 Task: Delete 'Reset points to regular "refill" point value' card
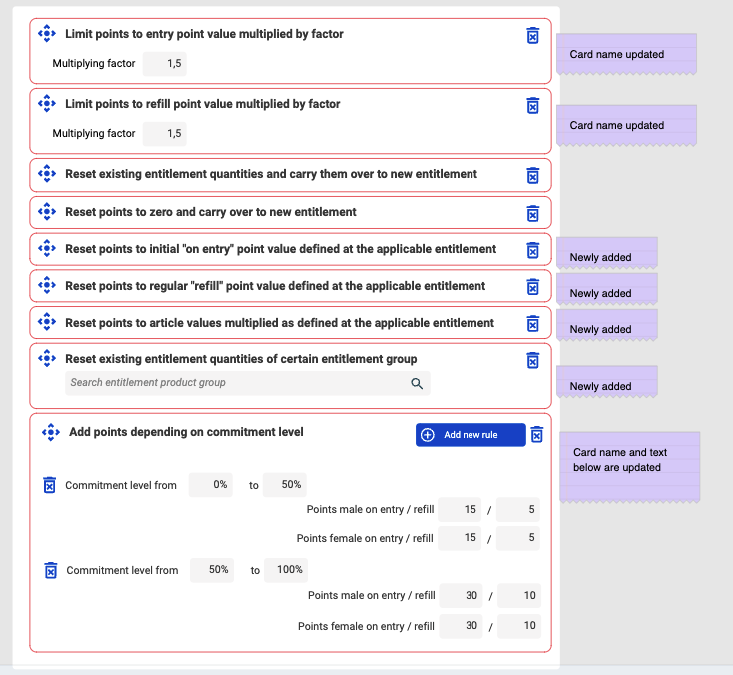pos(533,287)
